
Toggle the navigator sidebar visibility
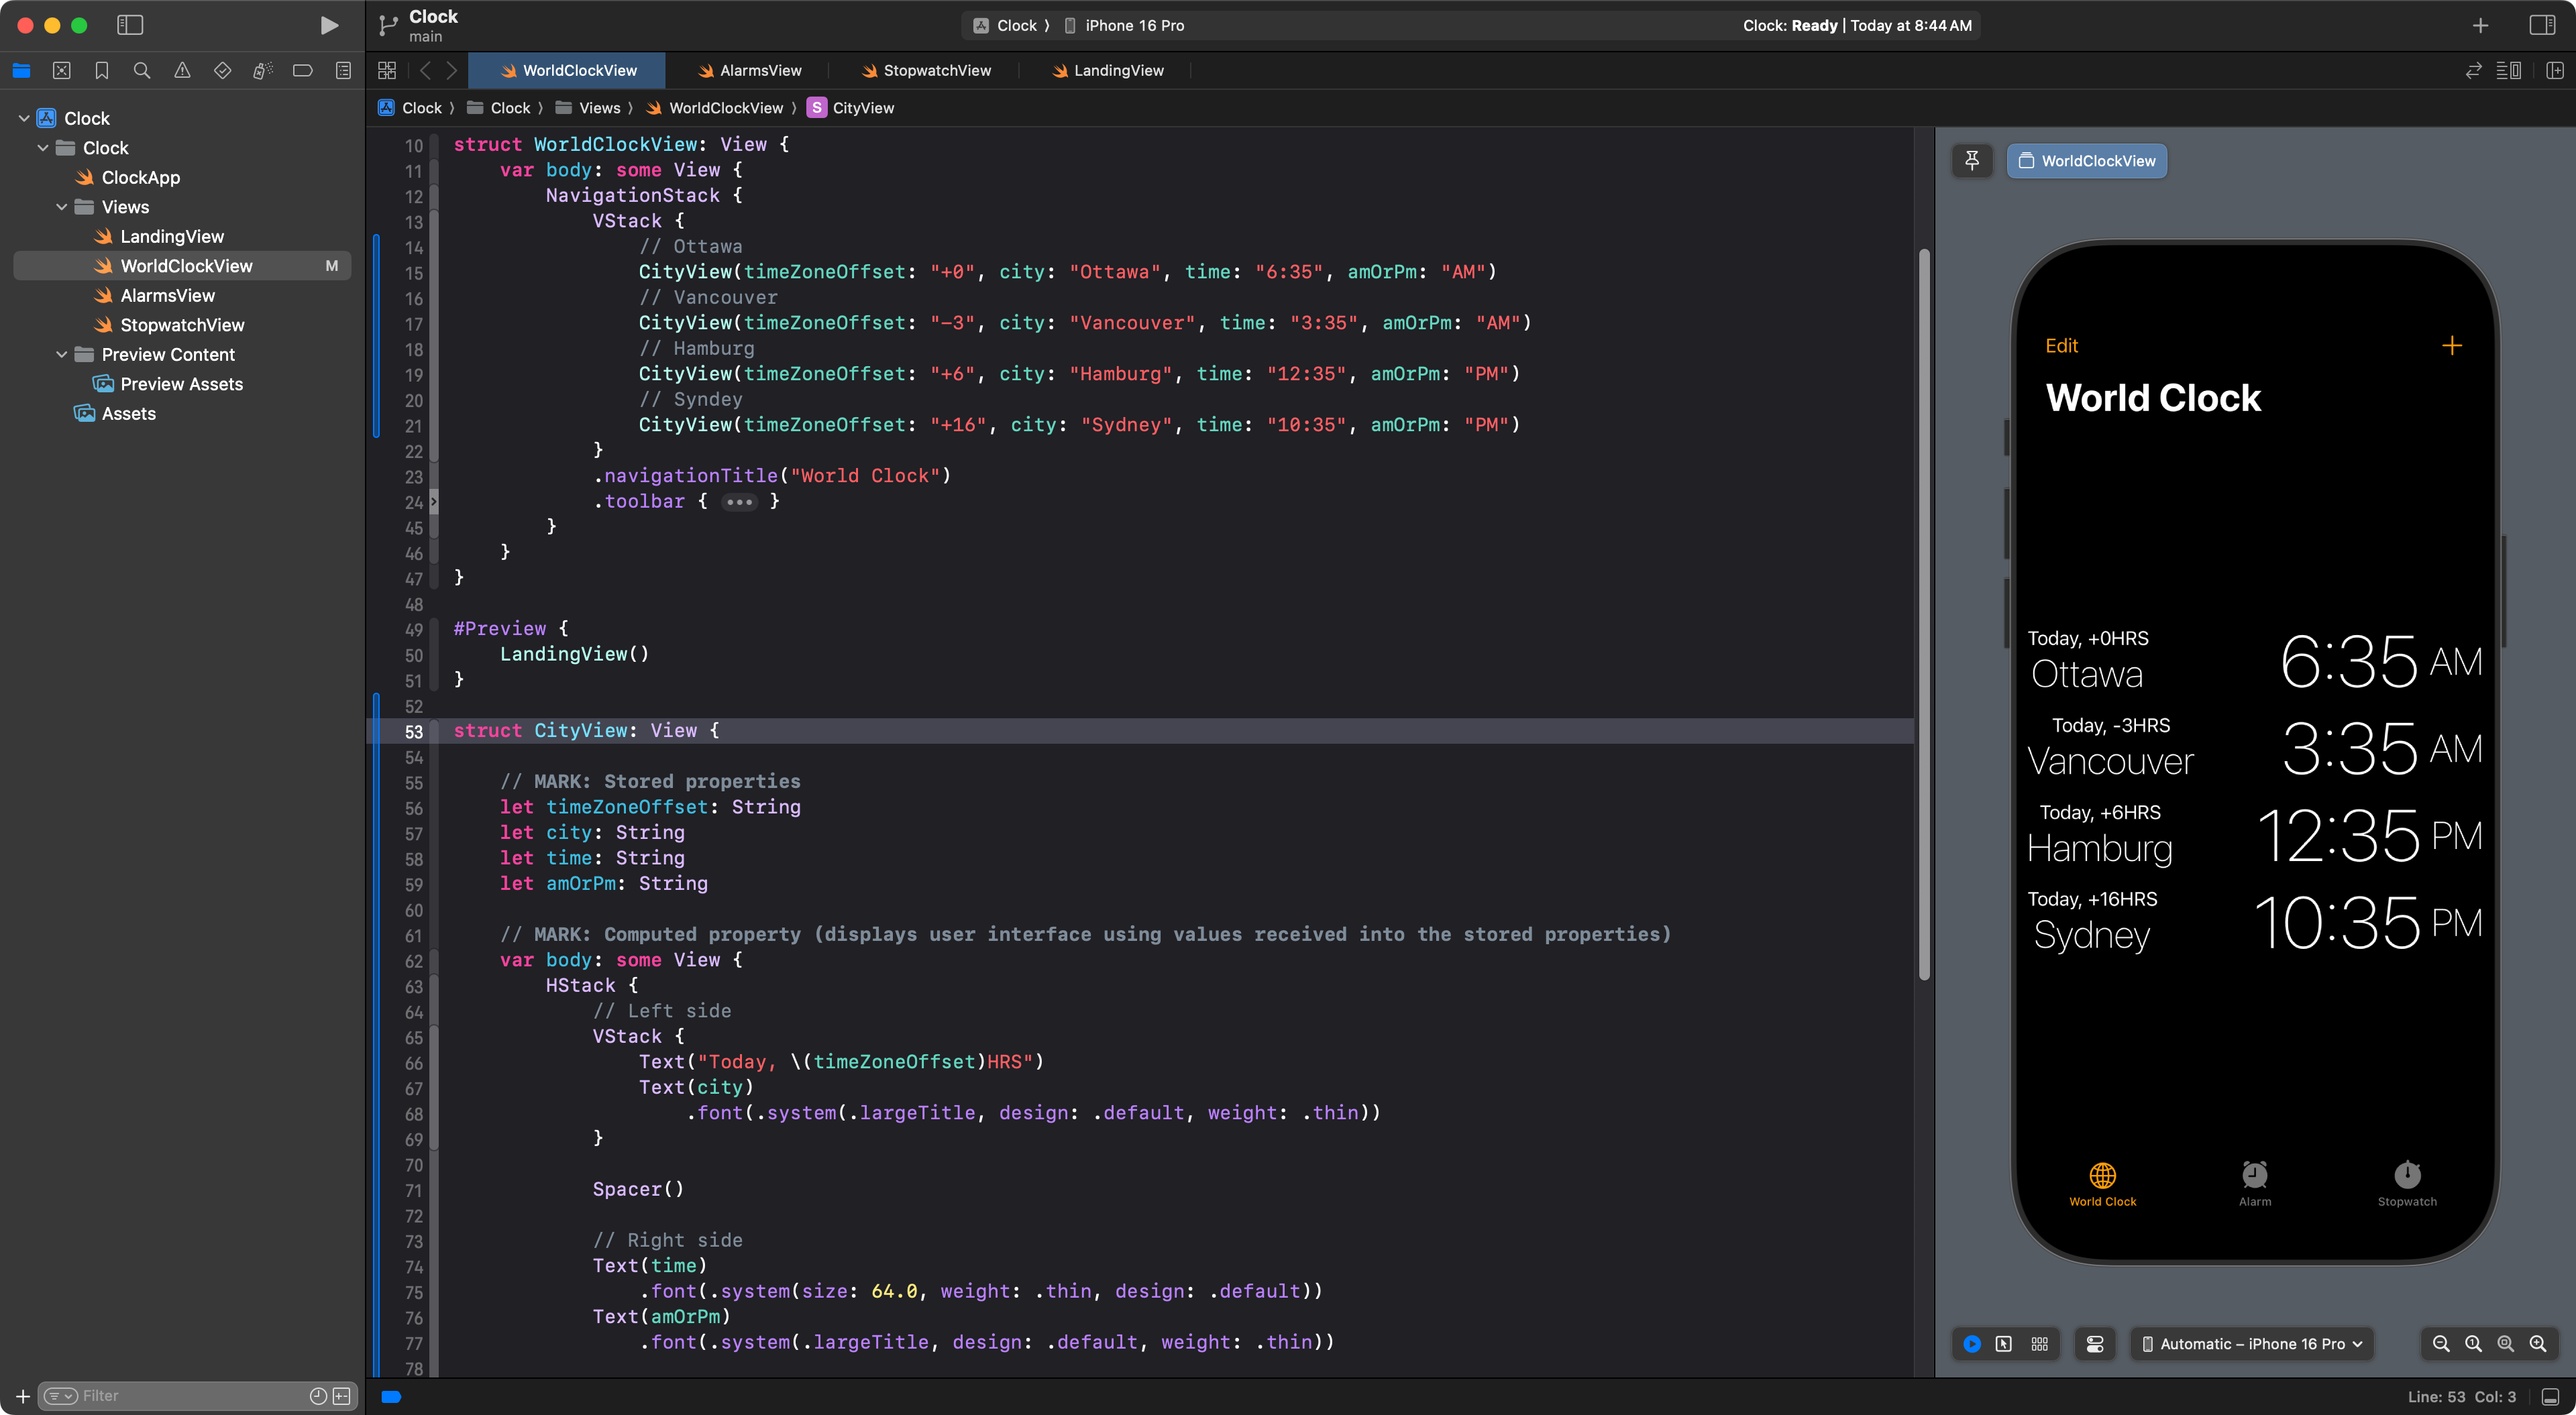(x=130, y=25)
